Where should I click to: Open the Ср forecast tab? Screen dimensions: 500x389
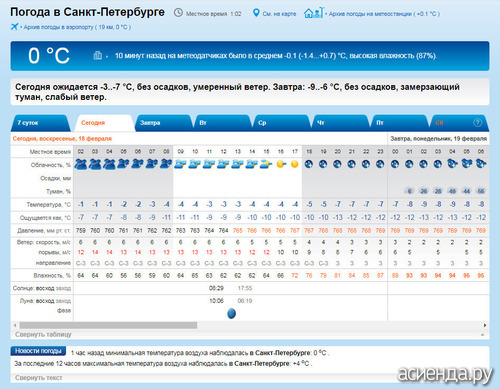point(282,123)
